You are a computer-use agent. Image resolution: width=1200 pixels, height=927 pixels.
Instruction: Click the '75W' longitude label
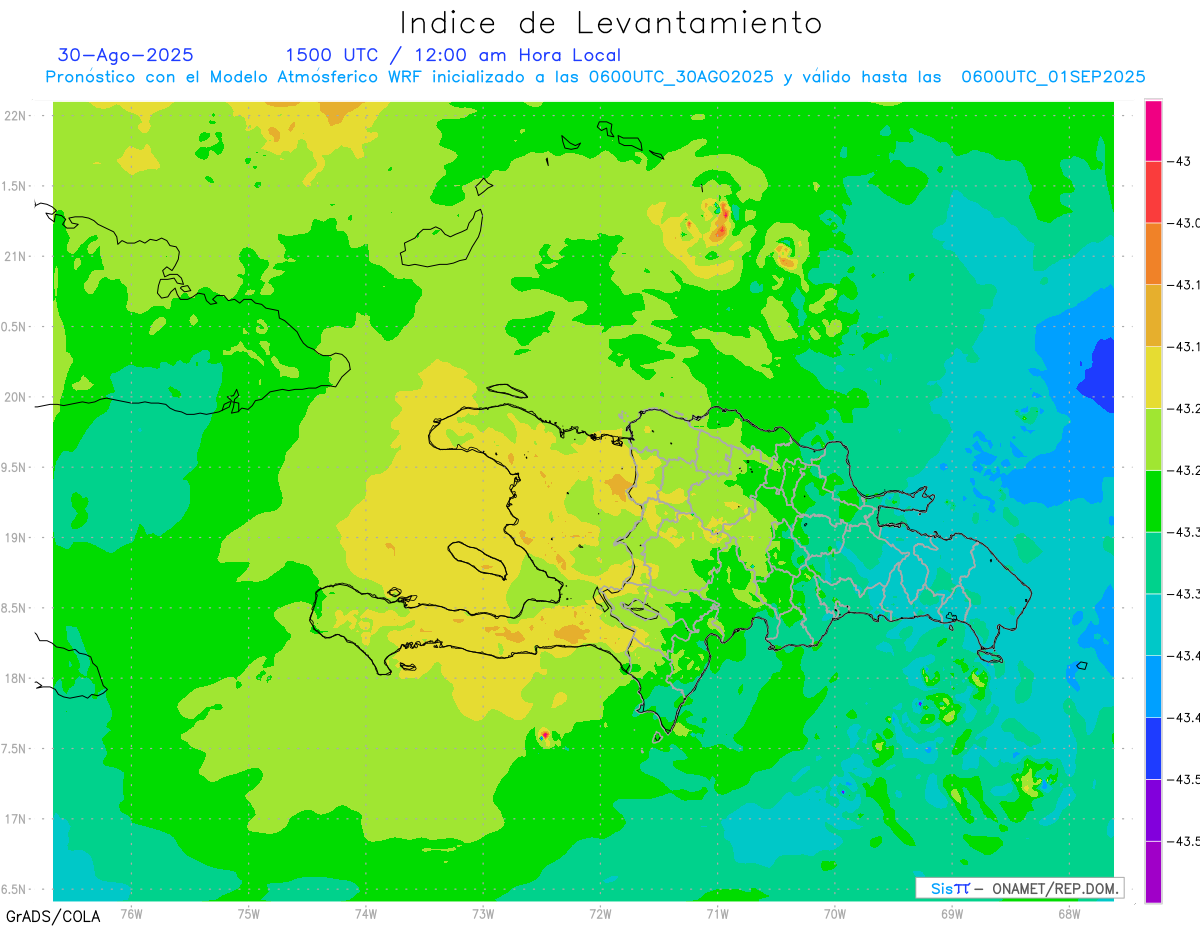tap(248, 913)
